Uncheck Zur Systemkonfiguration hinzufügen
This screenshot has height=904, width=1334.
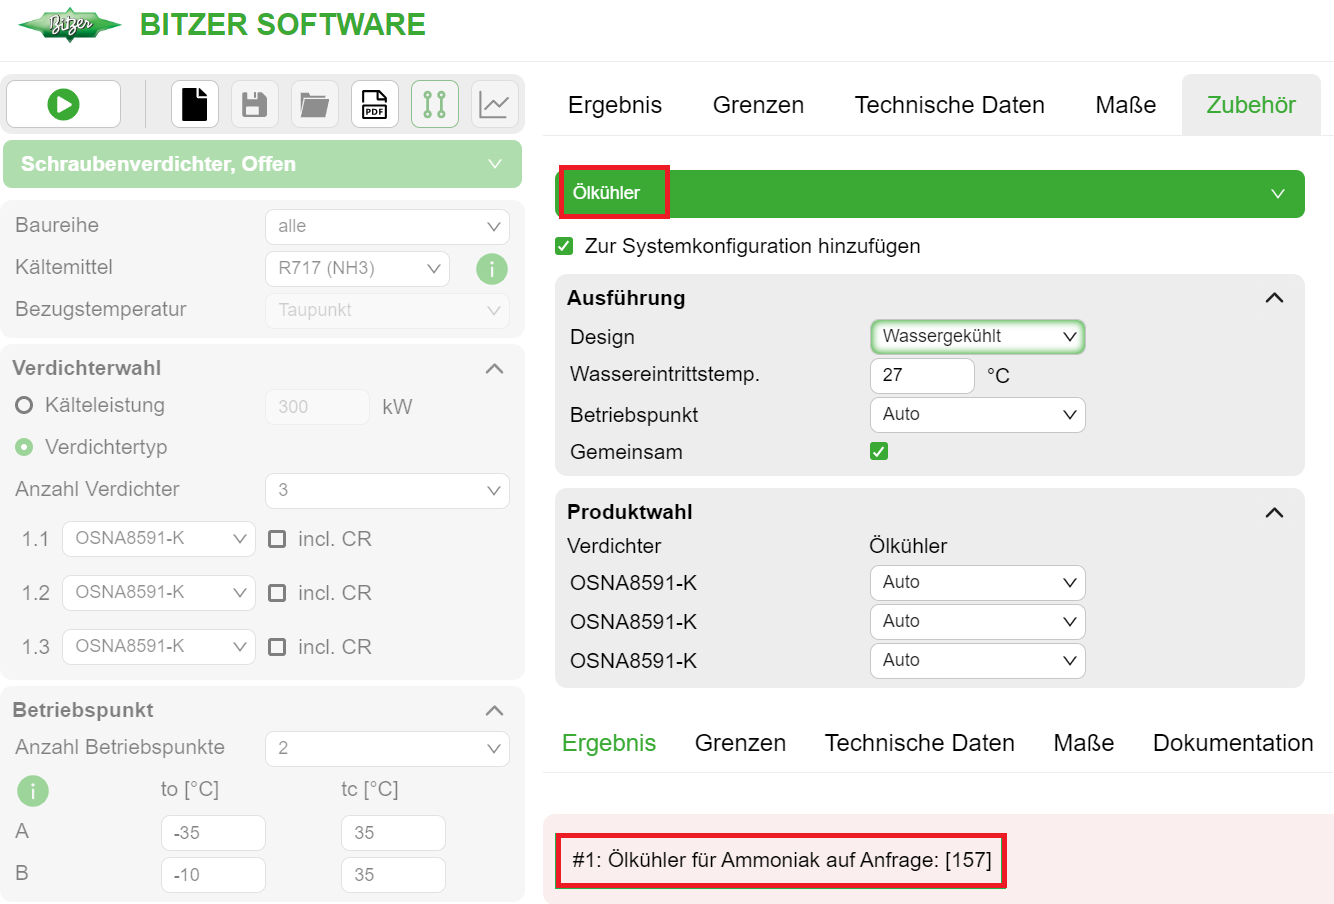pyautogui.click(x=563, y=245)
